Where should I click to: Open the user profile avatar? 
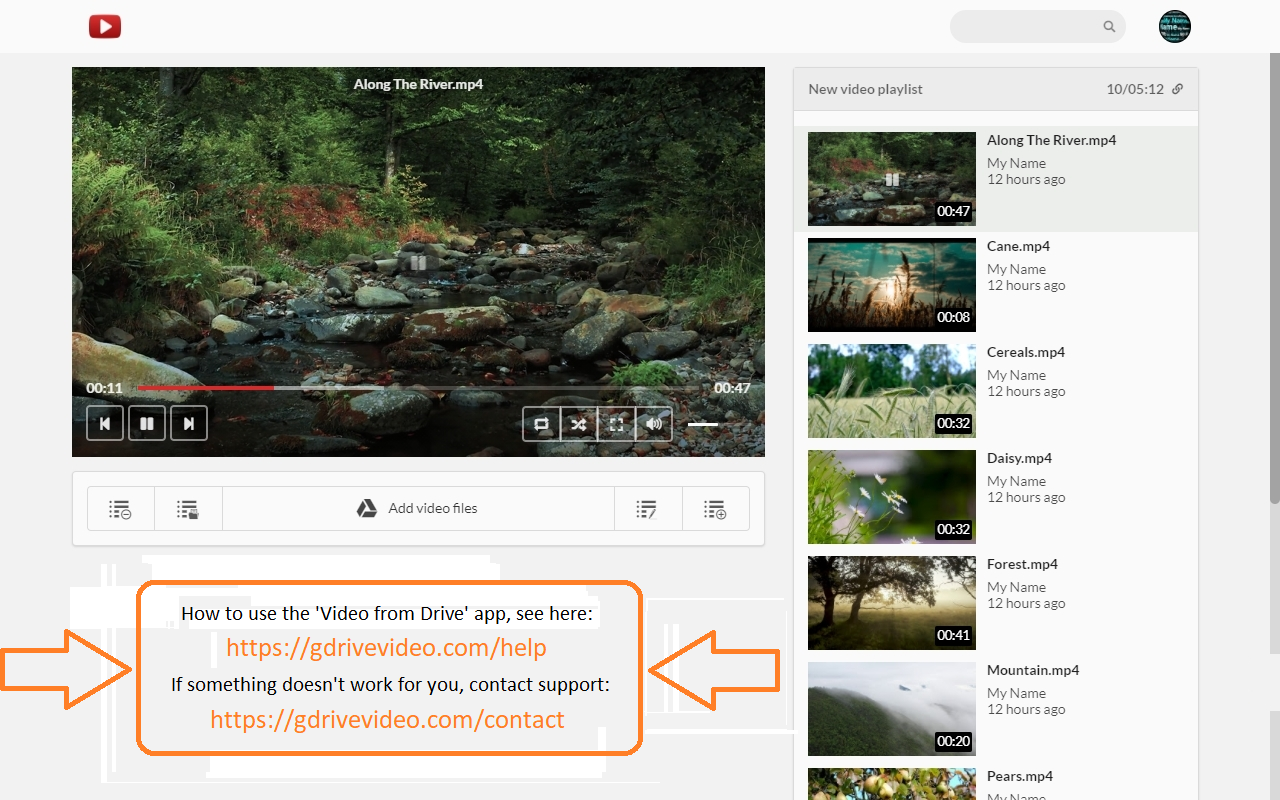coord(1175,27)
